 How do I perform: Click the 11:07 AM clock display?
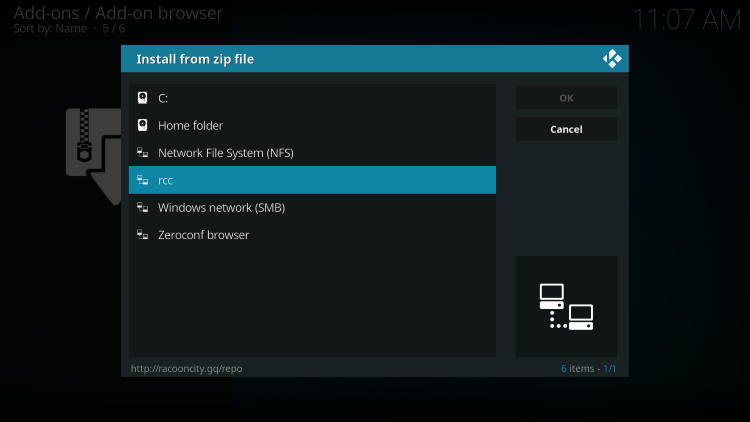coord(686,18)
